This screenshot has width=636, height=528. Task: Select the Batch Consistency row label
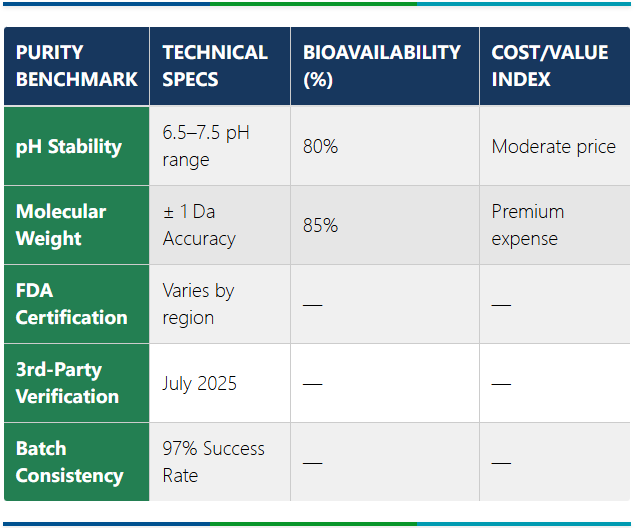click(x=69, y=462)
